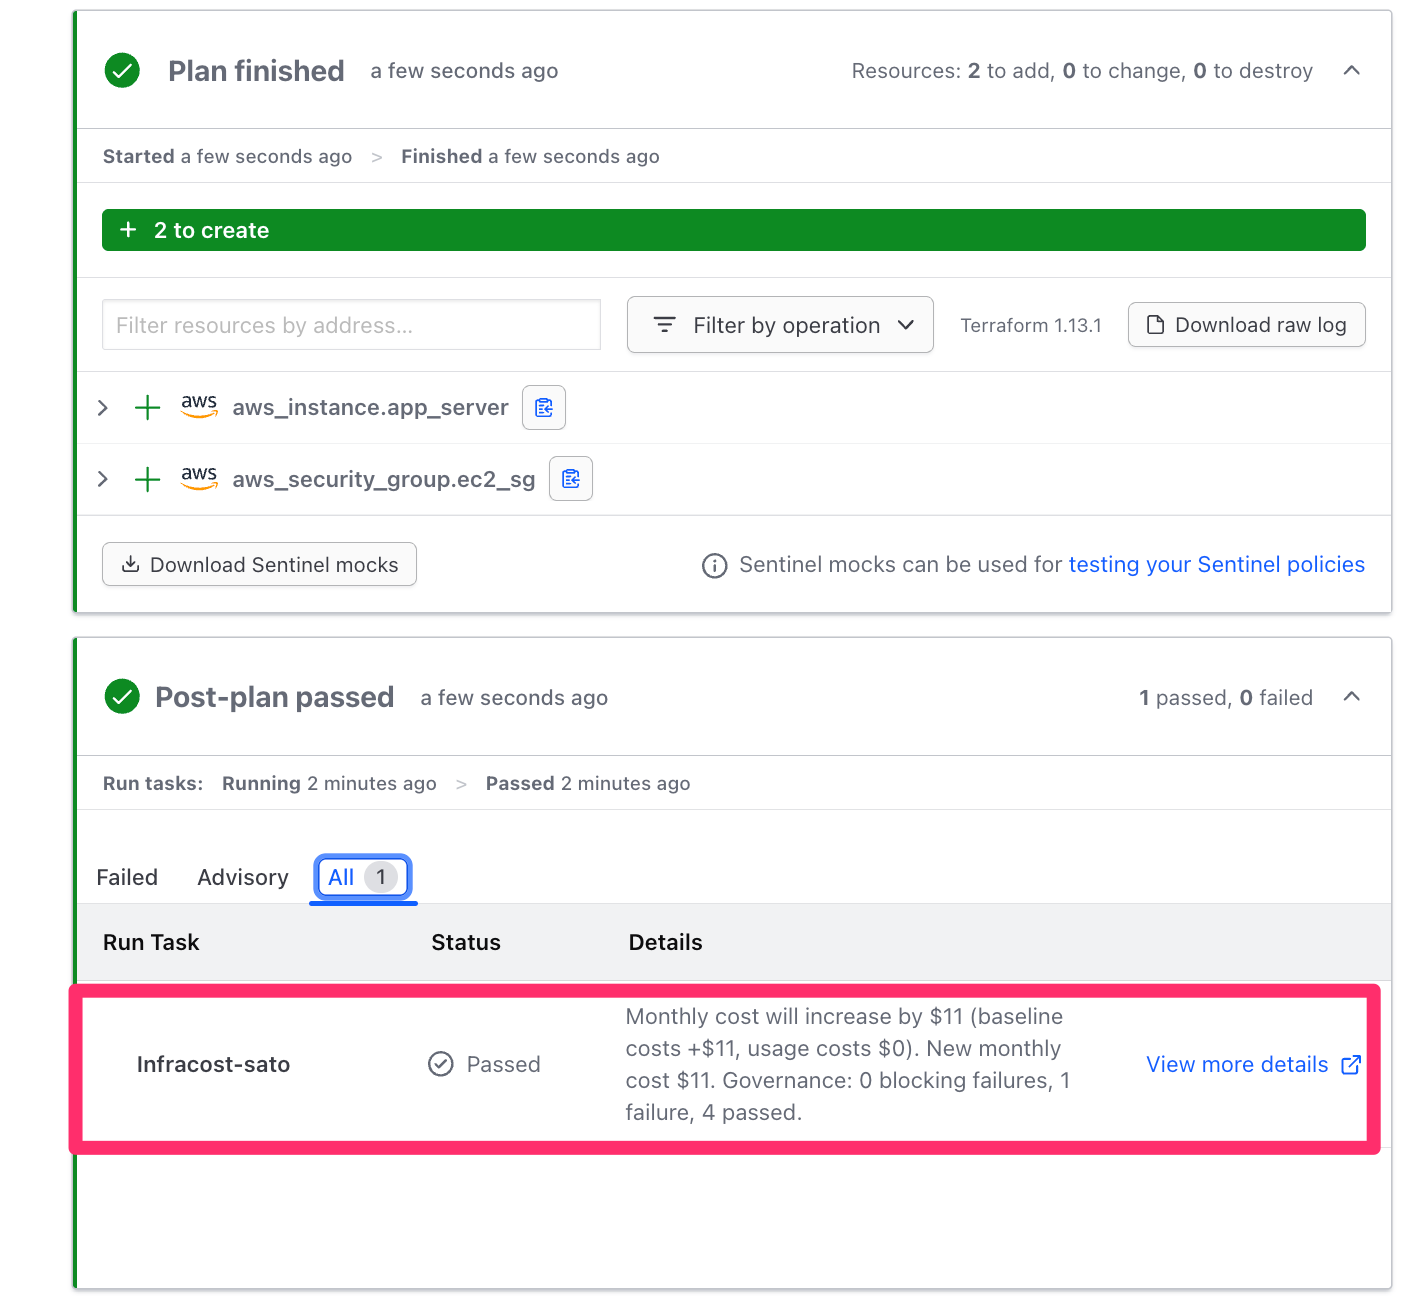Click the copy icon next to aws_instance.app_server
This screenshot has height=1296, width=1422.
tap(544, 407)
